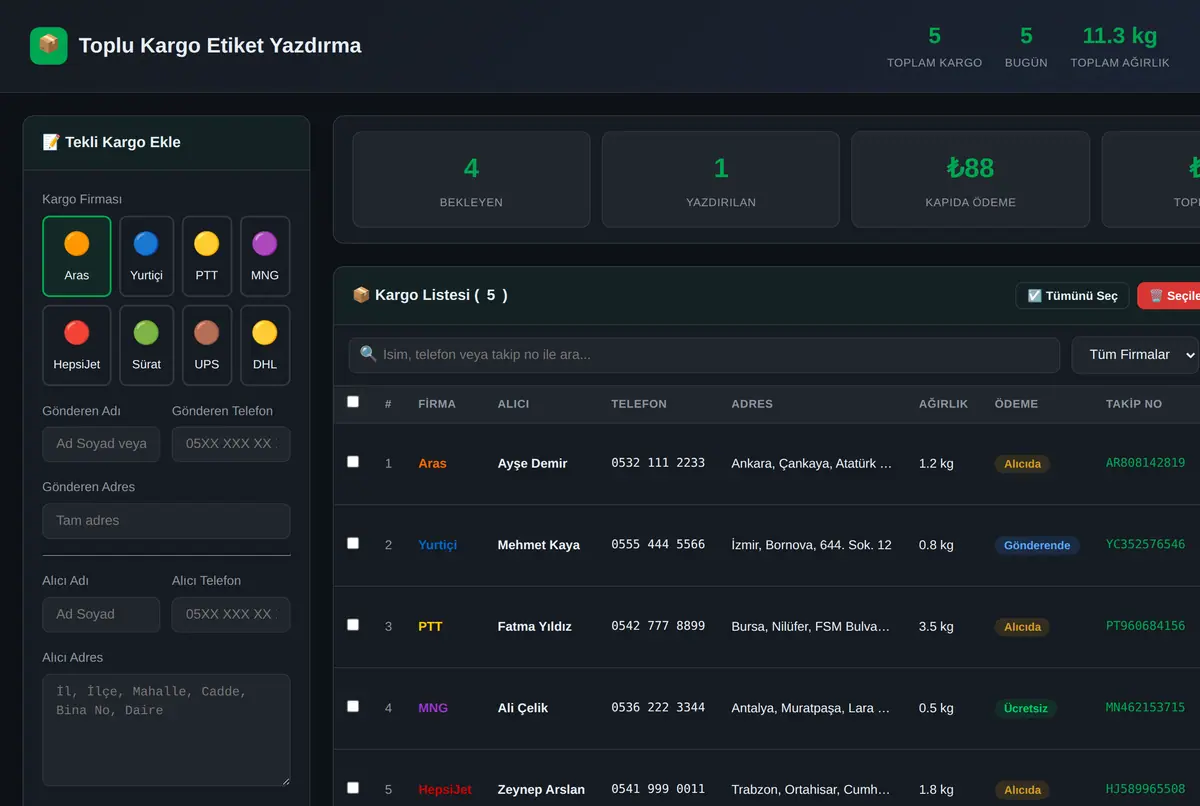The height and width of the screenshot is (806, 1200).
Task: Click into the Alıcı Adres text area
Action: click(x=166, y=730)
